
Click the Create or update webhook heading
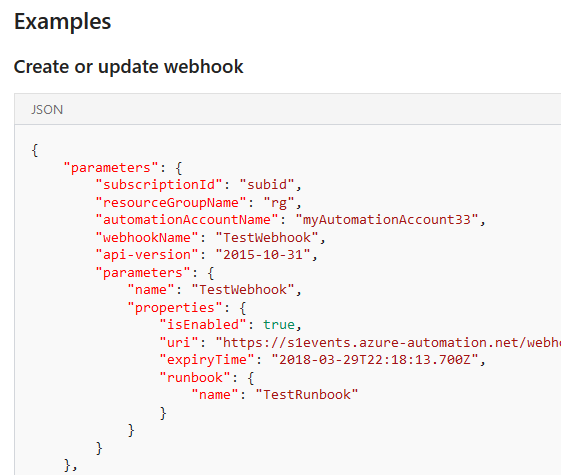[x=128, y=67]
